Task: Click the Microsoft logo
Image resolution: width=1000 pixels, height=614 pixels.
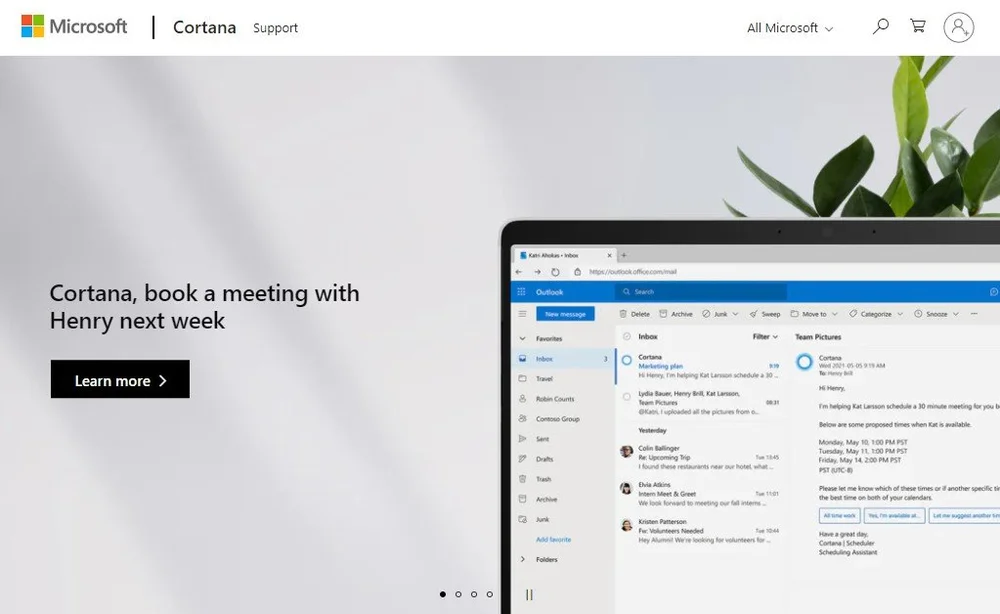Action: pyautogui.click(x=74, y=27)
